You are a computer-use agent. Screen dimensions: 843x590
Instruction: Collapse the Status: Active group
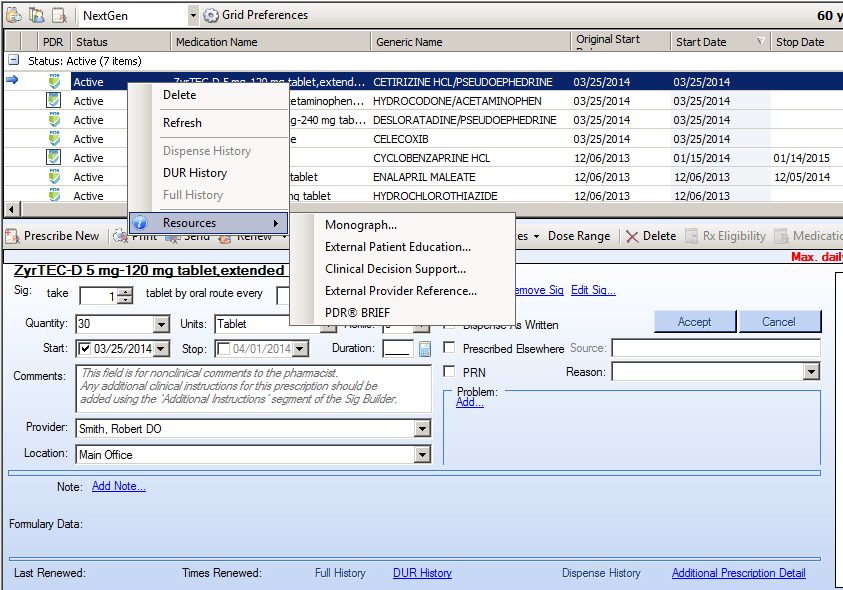pyautogui.click(x=13, y=61)
